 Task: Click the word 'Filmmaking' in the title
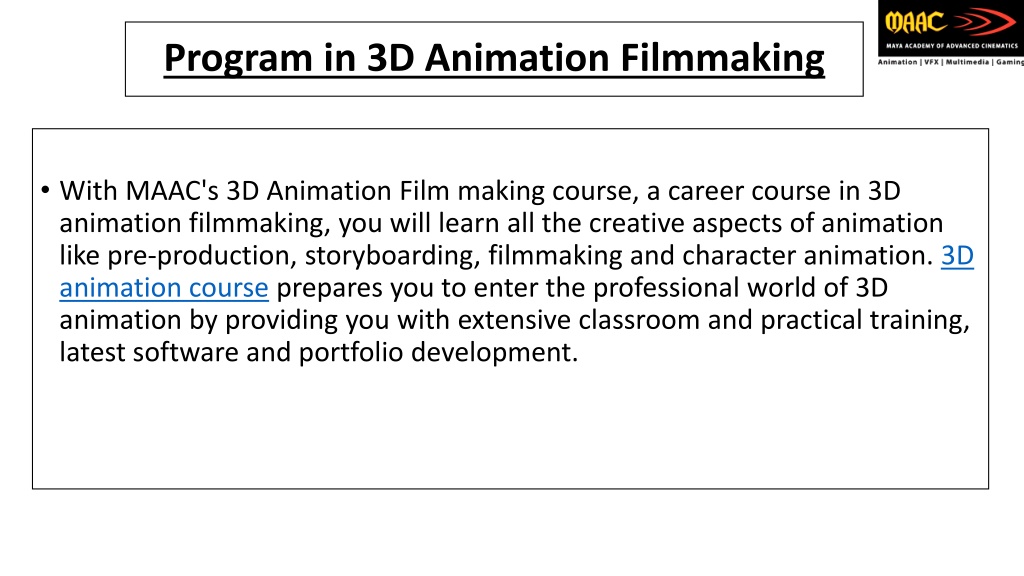[722, 58]
